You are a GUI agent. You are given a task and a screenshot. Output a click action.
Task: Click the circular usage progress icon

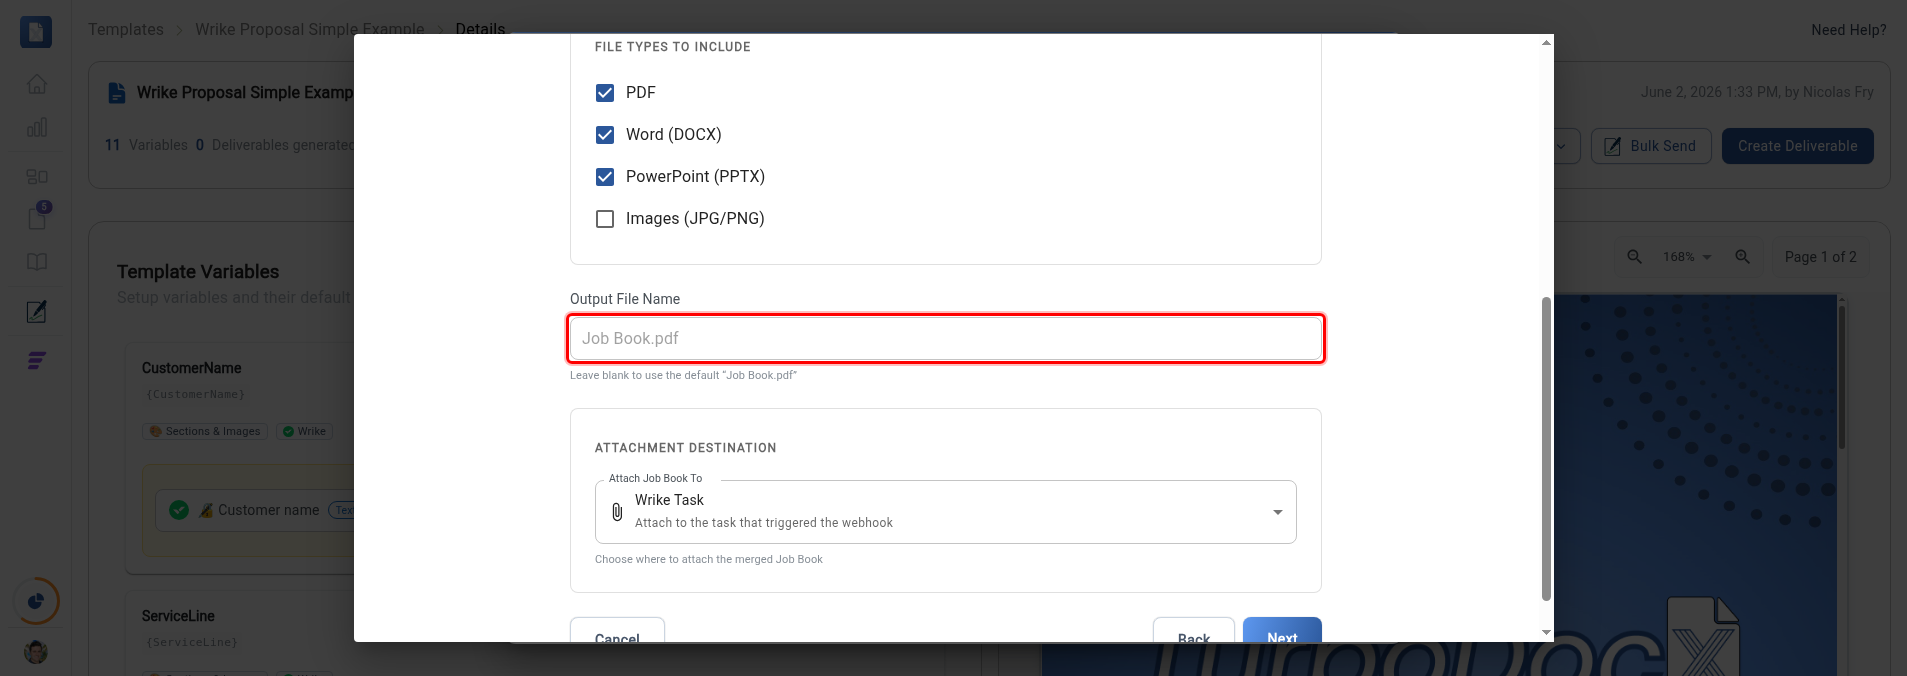36,601
